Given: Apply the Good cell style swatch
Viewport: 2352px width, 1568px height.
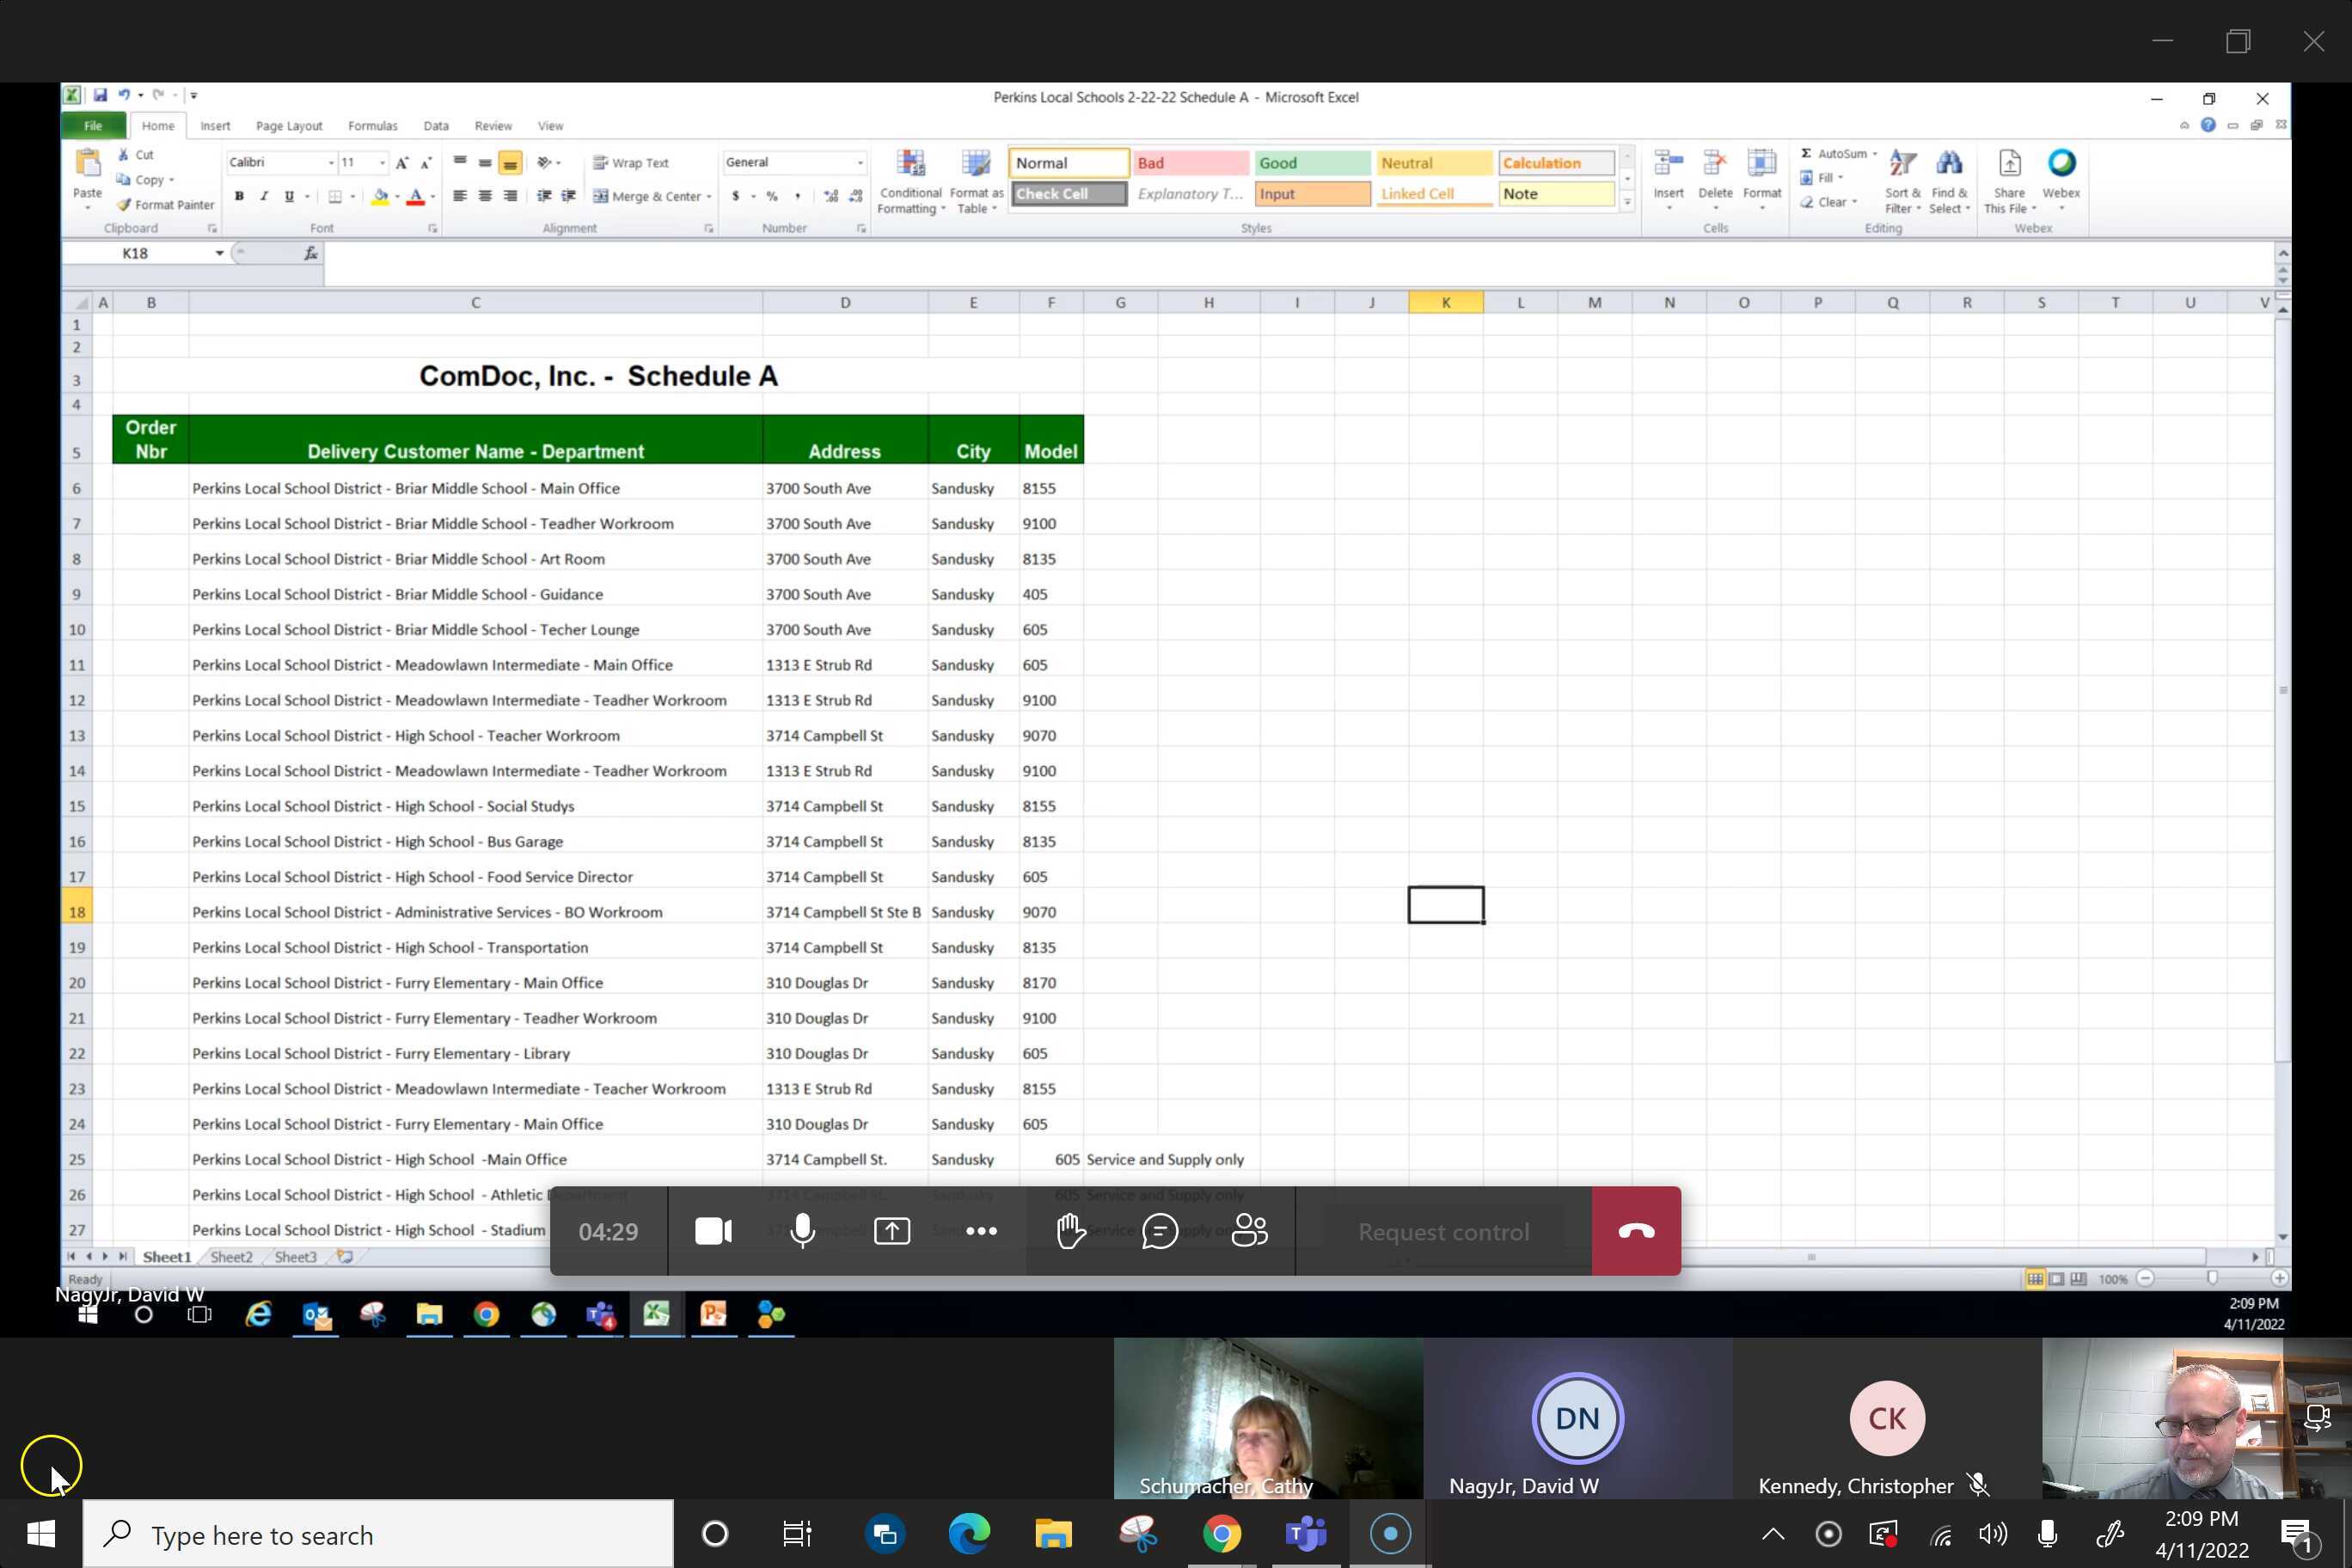Looking at the screenshot, I should coord(1311,163).
